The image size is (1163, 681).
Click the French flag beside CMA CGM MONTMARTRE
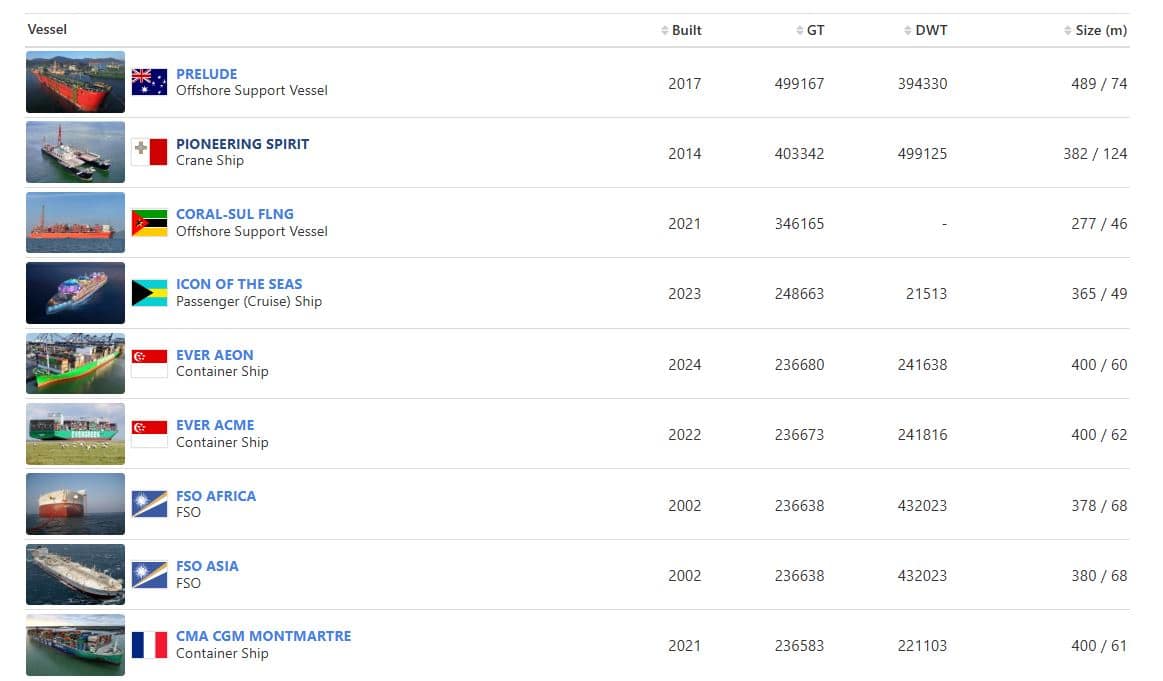[149, 645]
